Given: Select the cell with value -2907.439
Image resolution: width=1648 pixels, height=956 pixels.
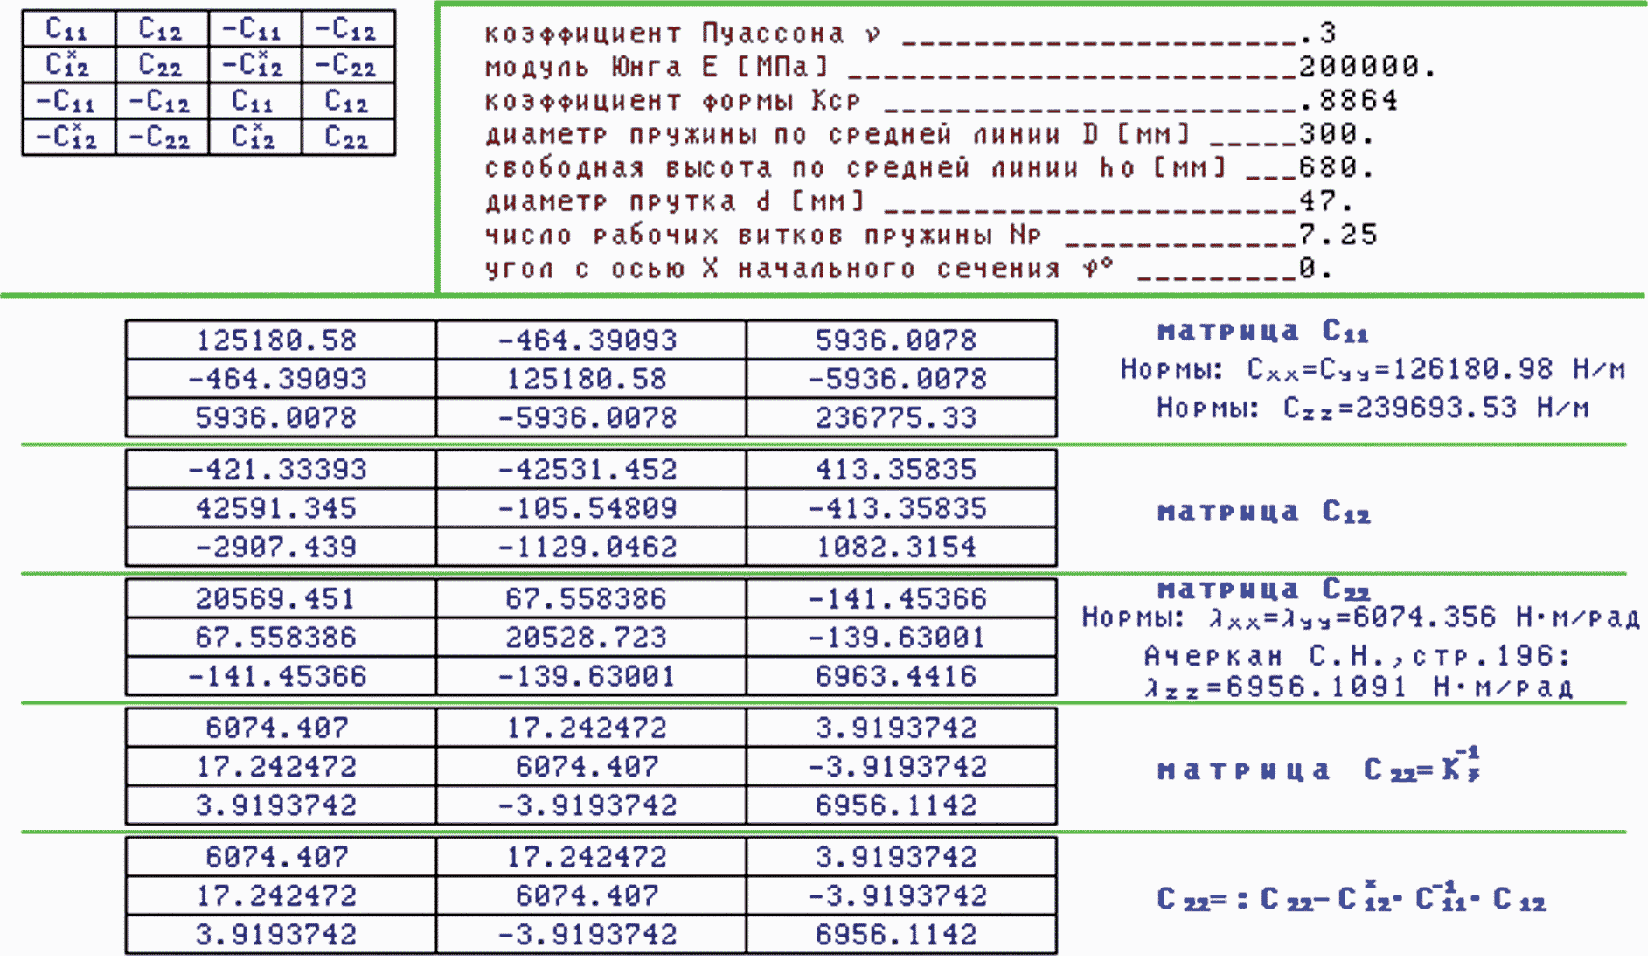Looking at the screenshot, I should tap(279, 547).
